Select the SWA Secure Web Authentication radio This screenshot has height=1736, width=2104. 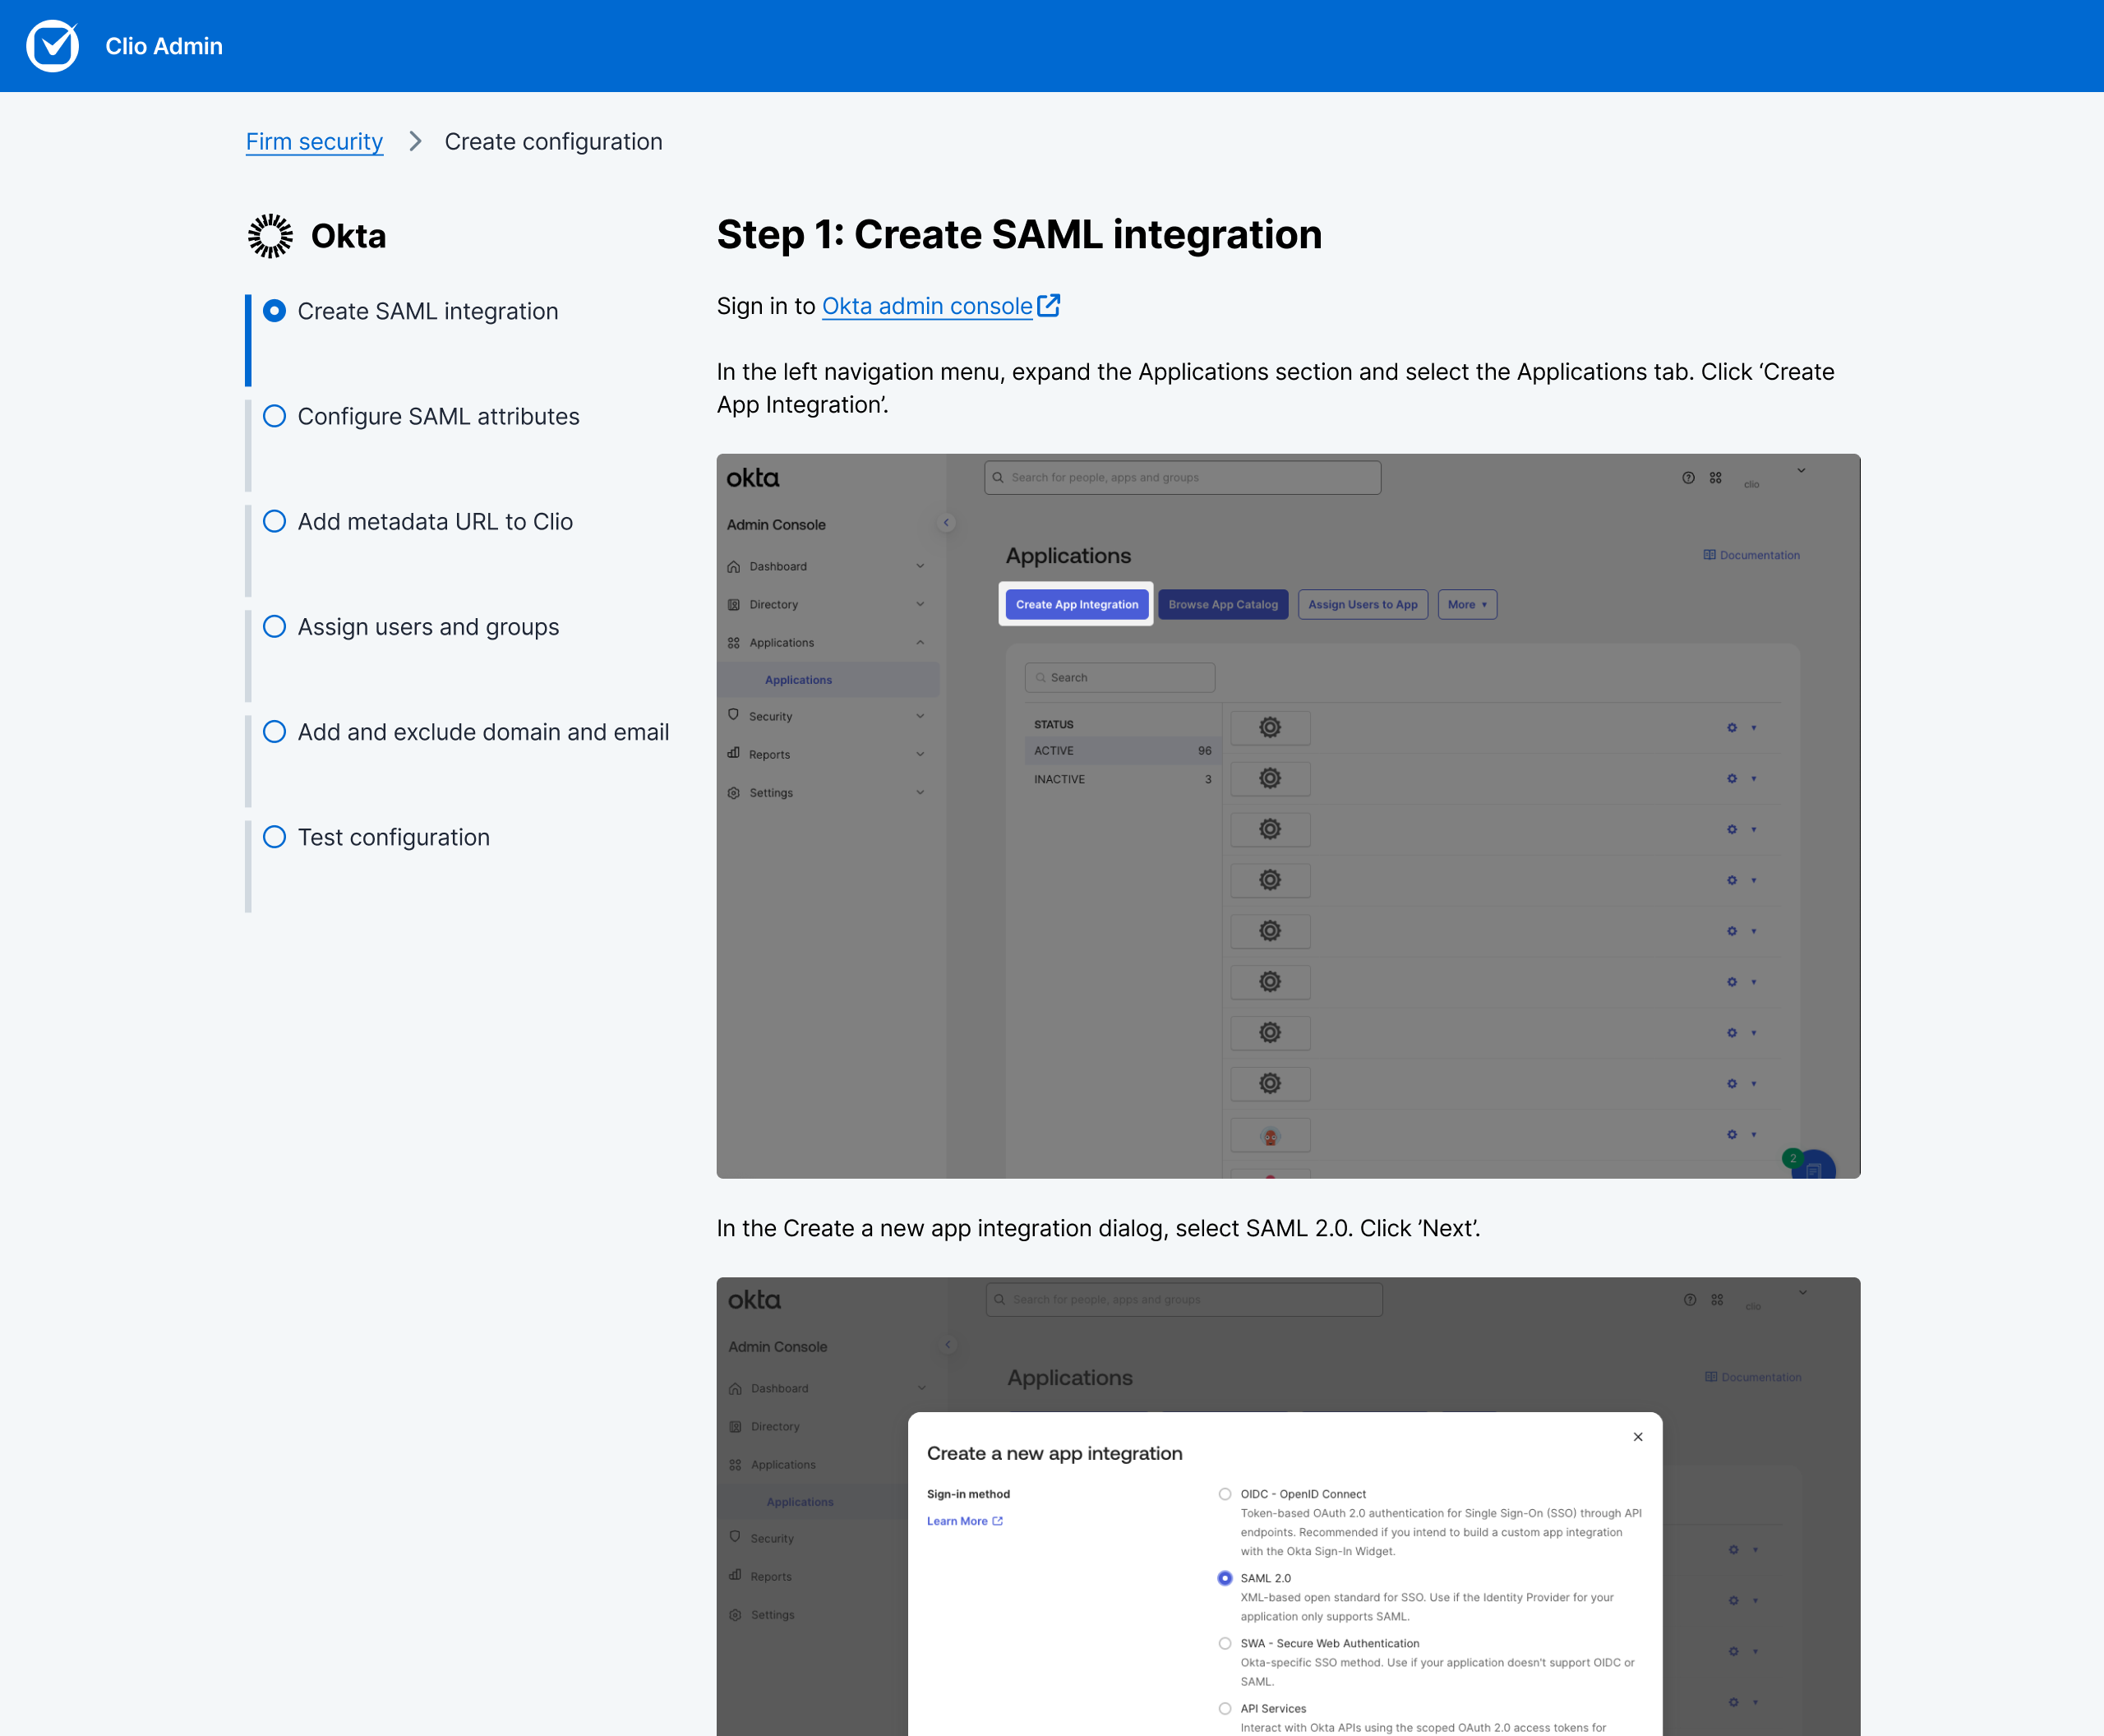coord(1225,1643)
